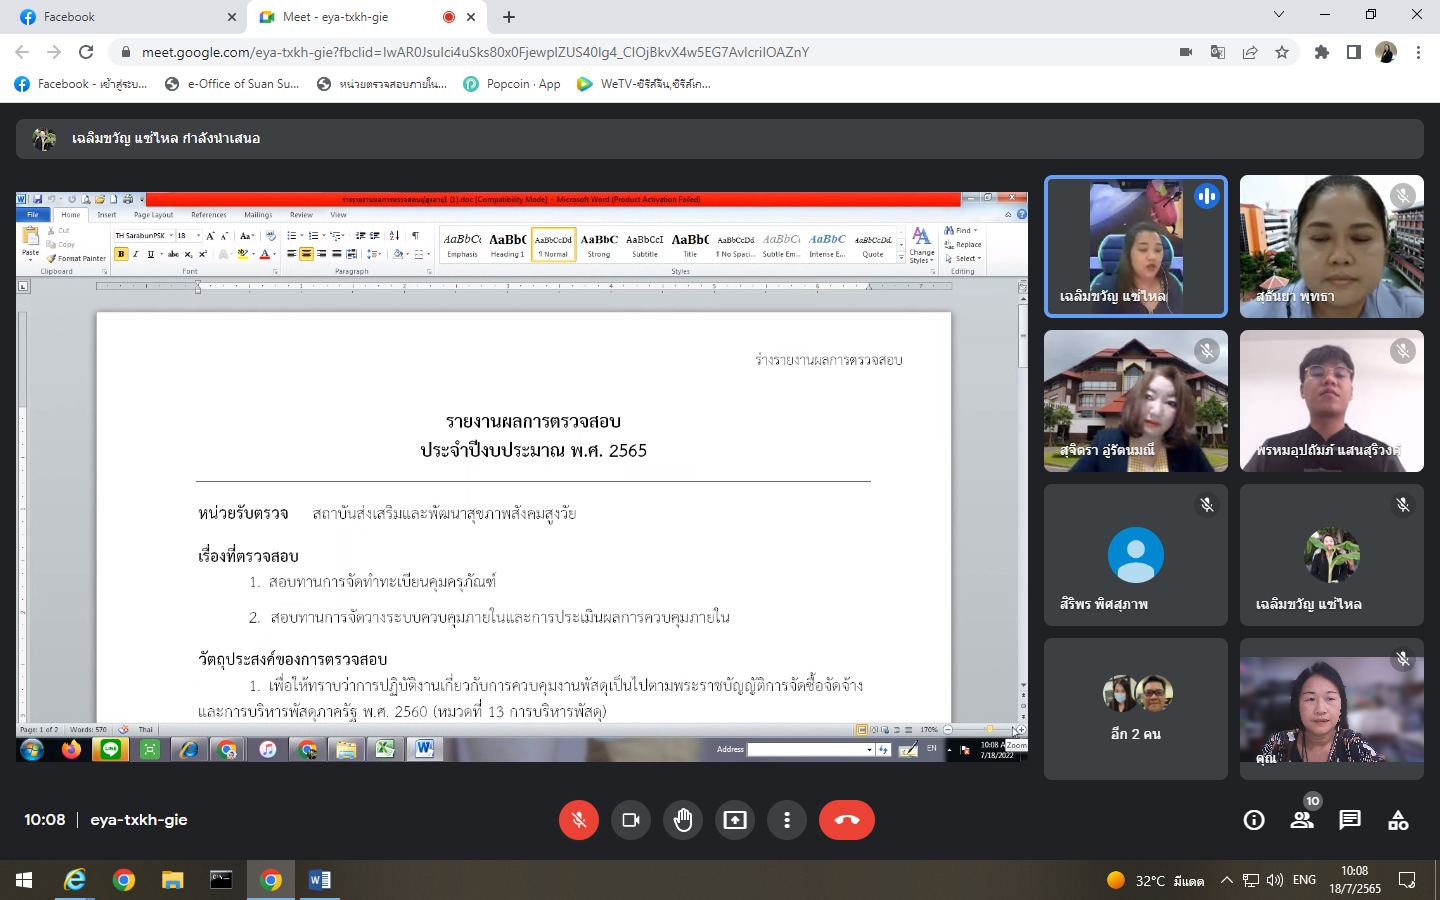Image resolution: width=1440 pixels, height=900 pixels.
Task: Show the participants list panel
Action: (x=1301, y=821)
